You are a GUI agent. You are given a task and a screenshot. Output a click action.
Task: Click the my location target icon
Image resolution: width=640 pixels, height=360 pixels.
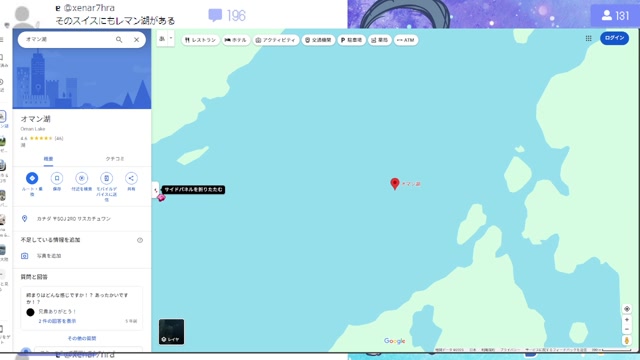coord(627,309)
